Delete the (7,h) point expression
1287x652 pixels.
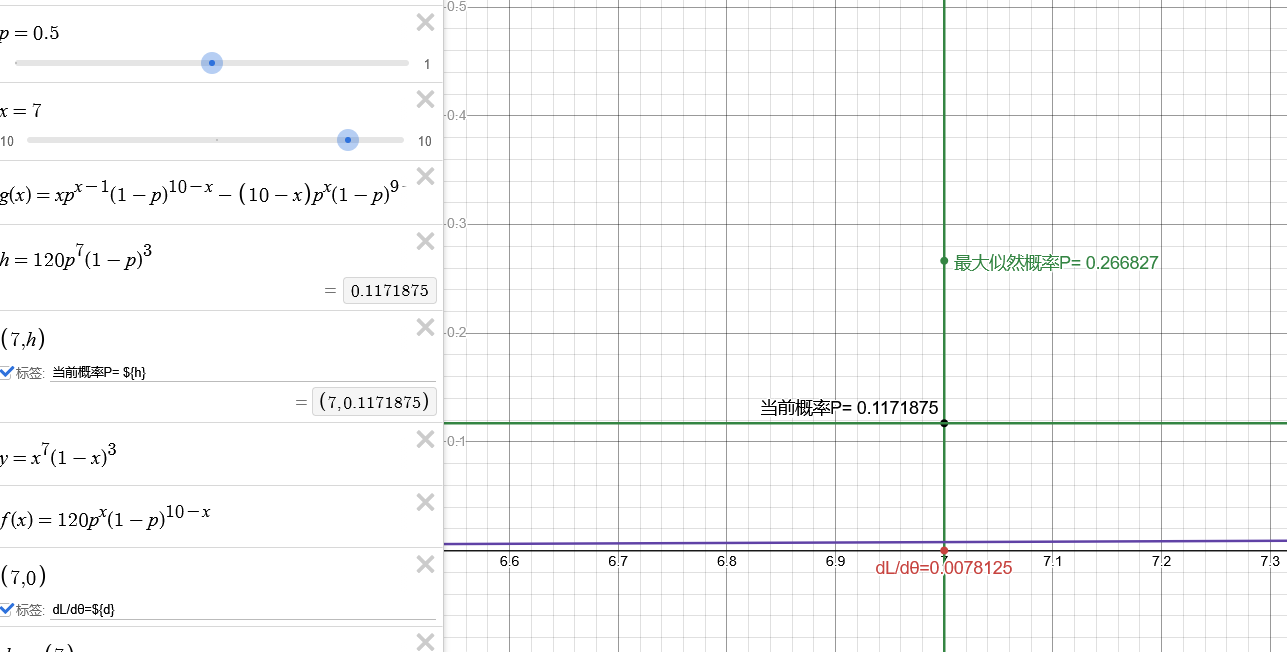(x=425, y=327)
